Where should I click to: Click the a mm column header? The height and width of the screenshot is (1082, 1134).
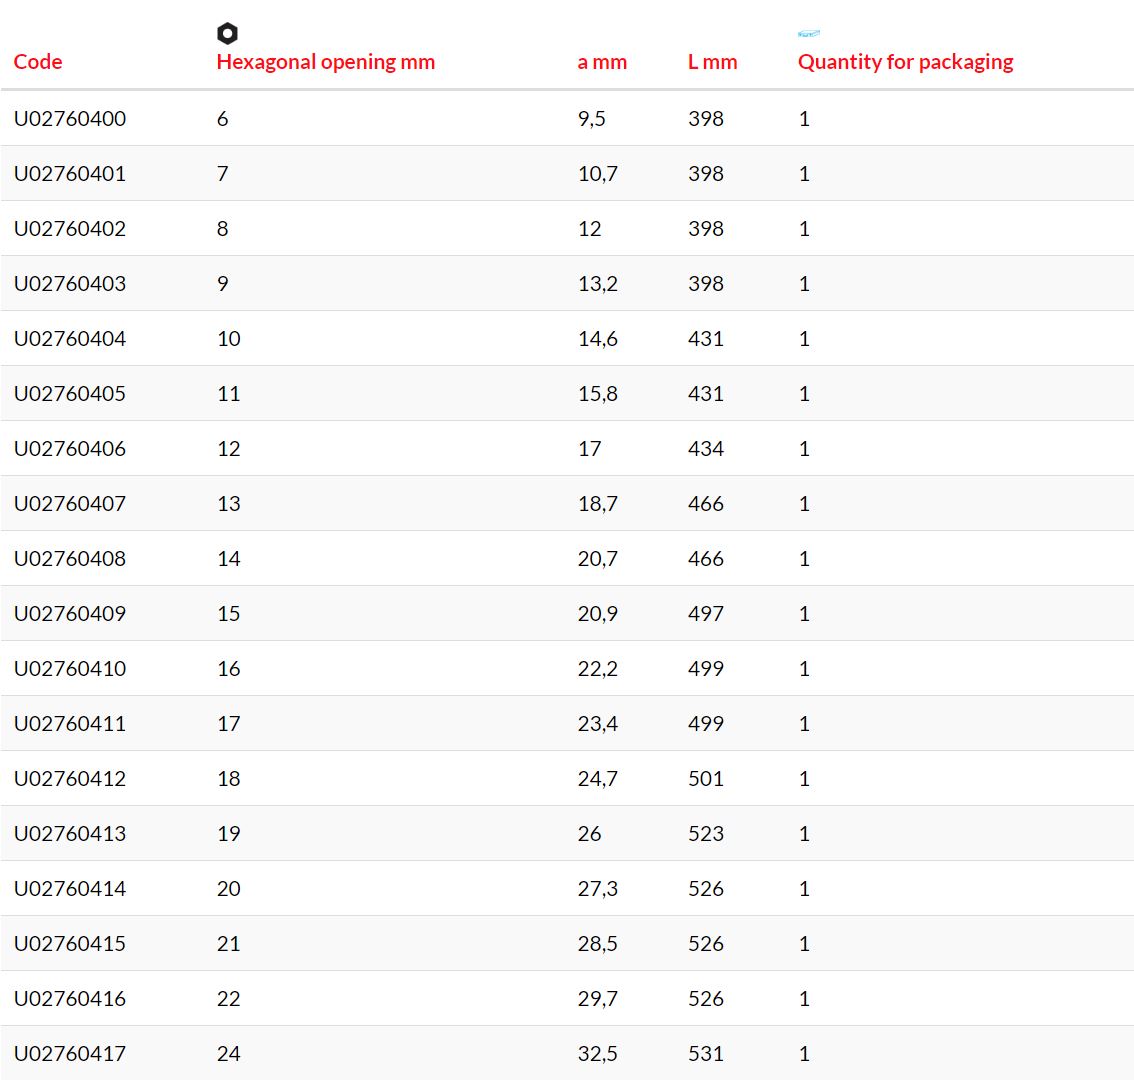[602, 62]
